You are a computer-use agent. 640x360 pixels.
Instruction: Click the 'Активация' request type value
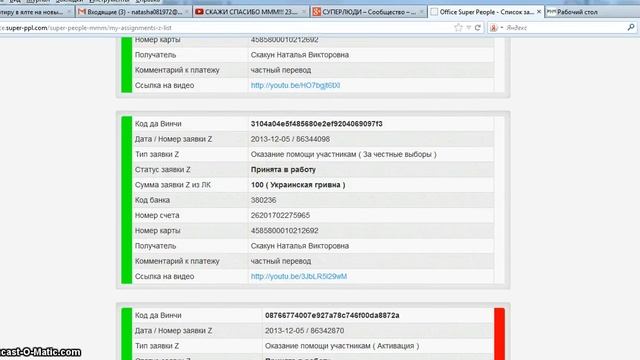(342, 346)
